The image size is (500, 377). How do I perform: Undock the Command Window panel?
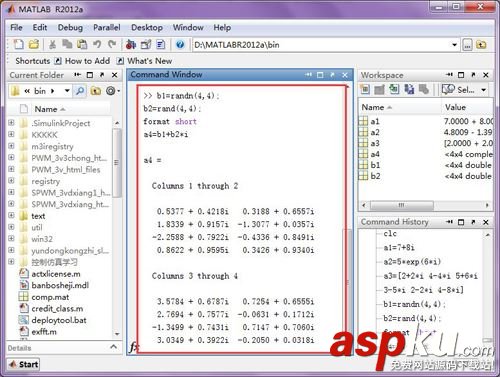point(332,75)
